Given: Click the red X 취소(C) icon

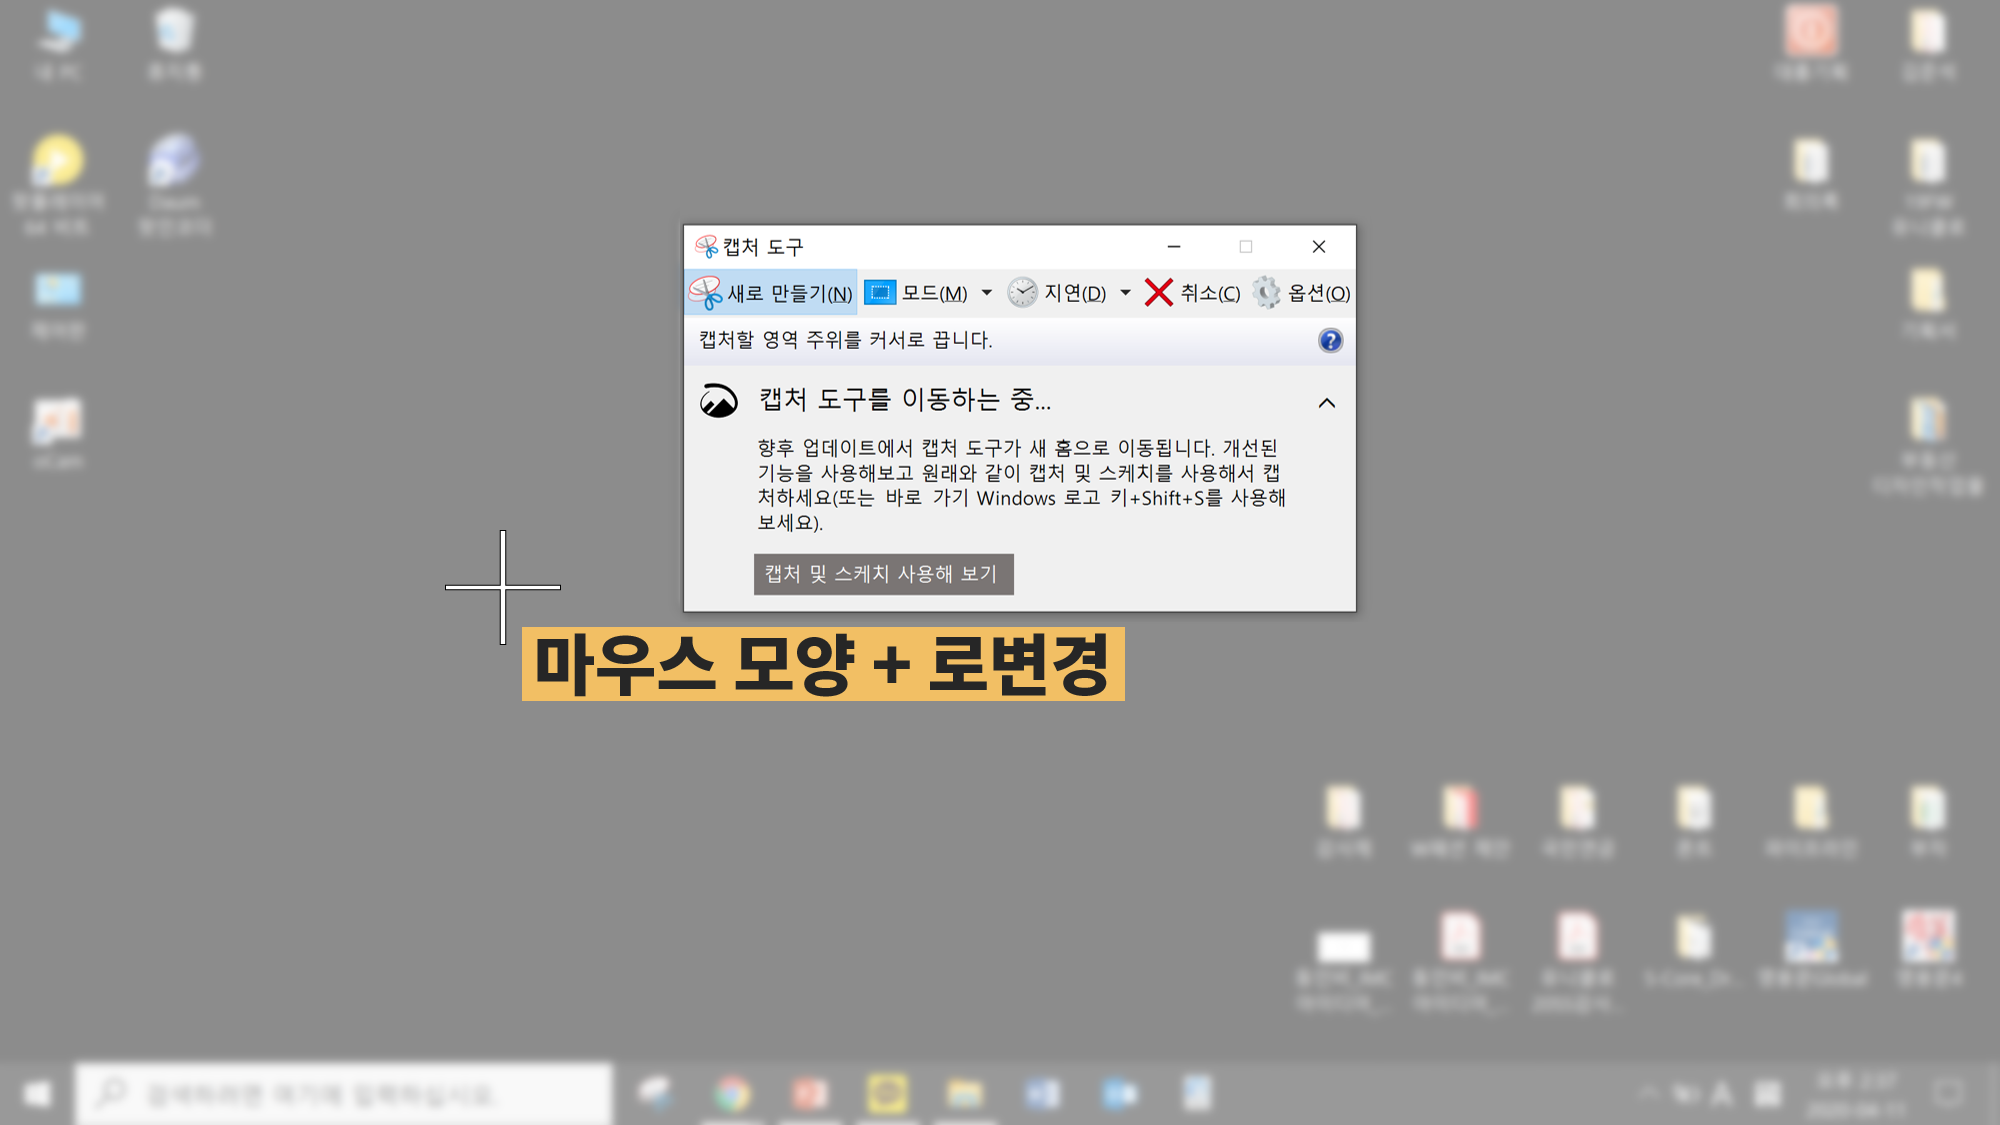Looking at the screenshot, I should pyautogui.click(x=1158, y=293).
